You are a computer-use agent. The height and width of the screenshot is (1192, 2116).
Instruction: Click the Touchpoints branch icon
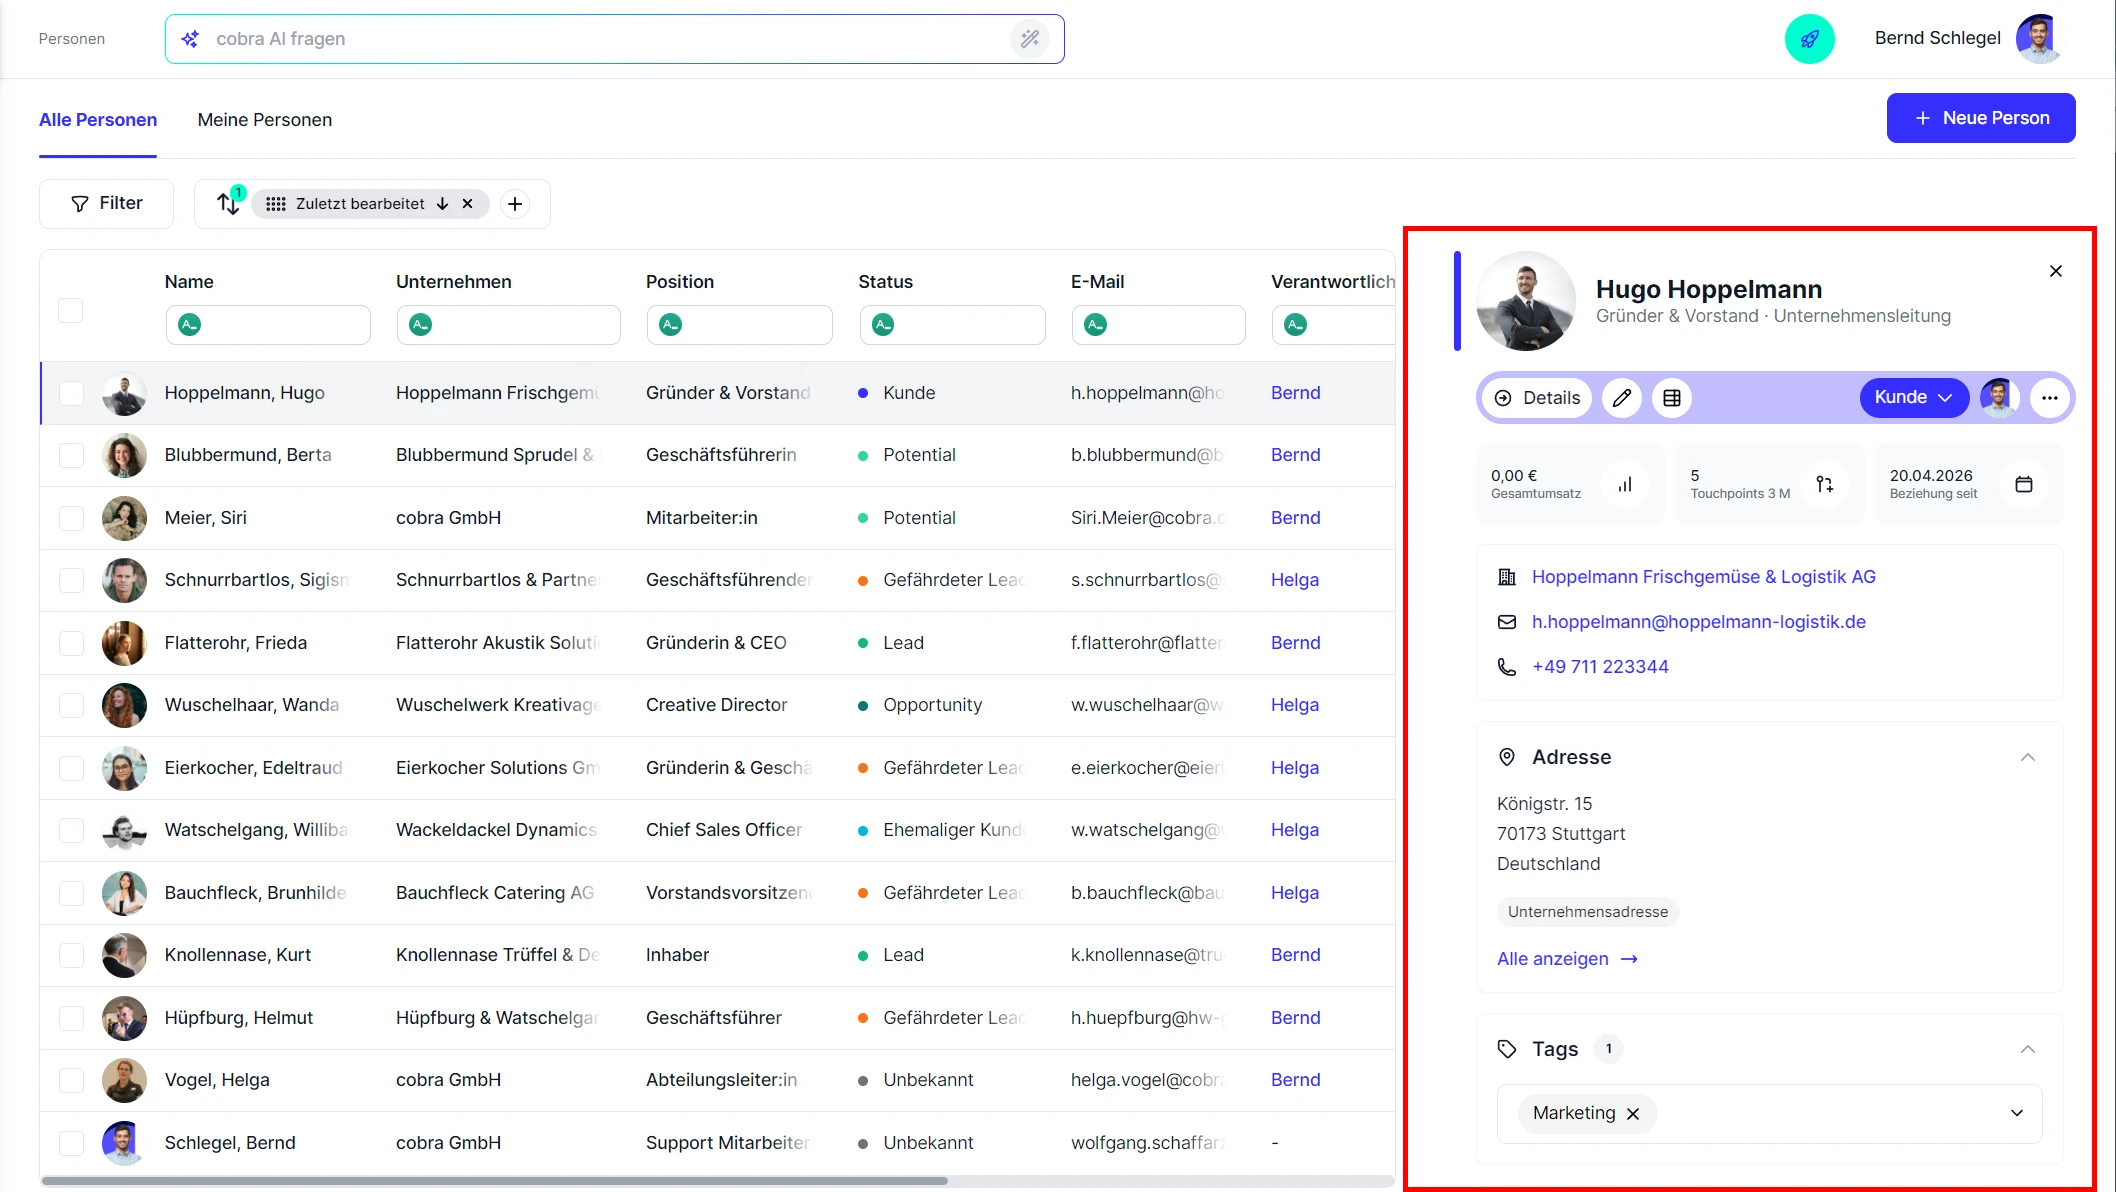[x=1825, y=484]
